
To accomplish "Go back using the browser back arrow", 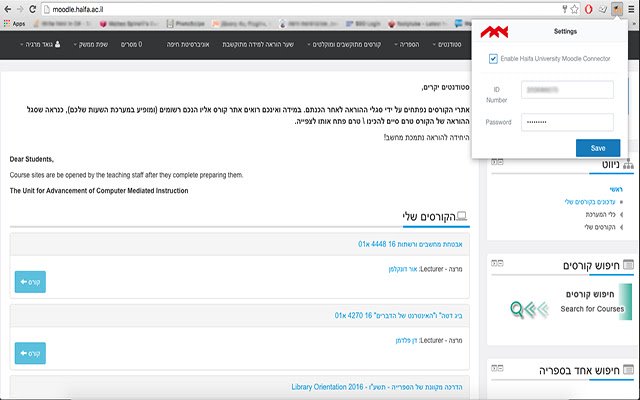I will tap(7, 9).
